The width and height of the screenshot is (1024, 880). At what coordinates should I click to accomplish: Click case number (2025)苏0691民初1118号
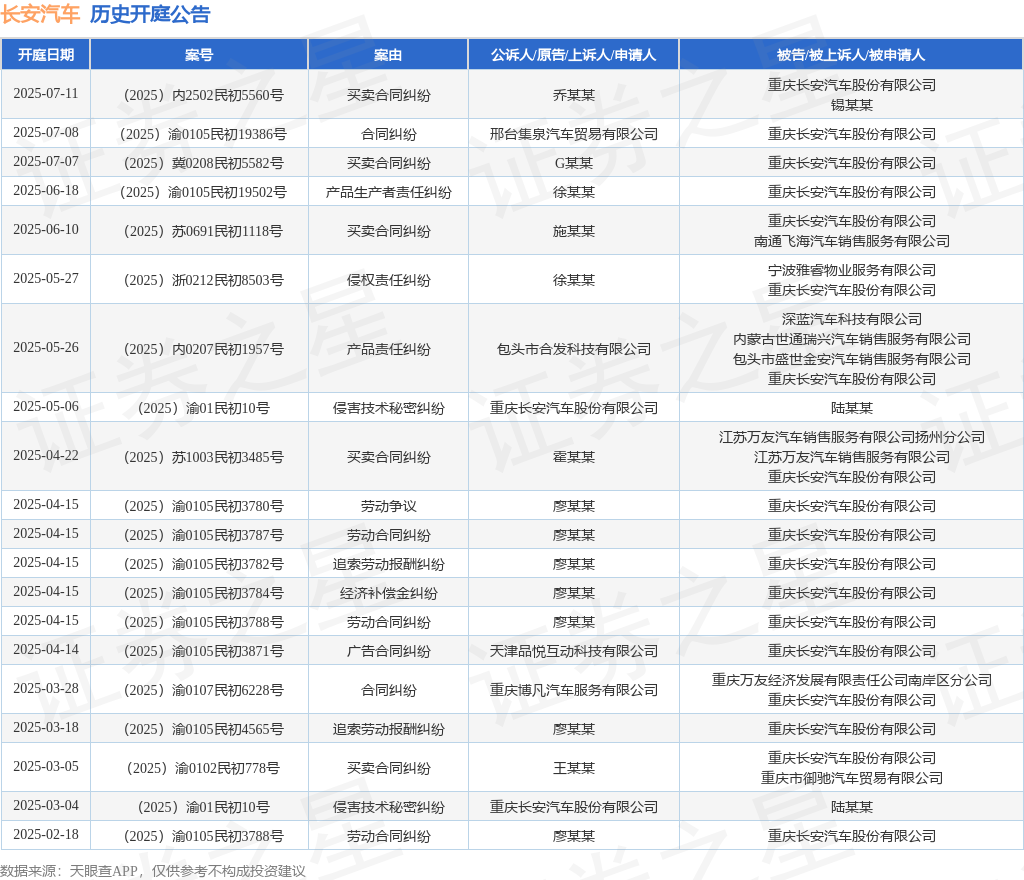(203, 231)
